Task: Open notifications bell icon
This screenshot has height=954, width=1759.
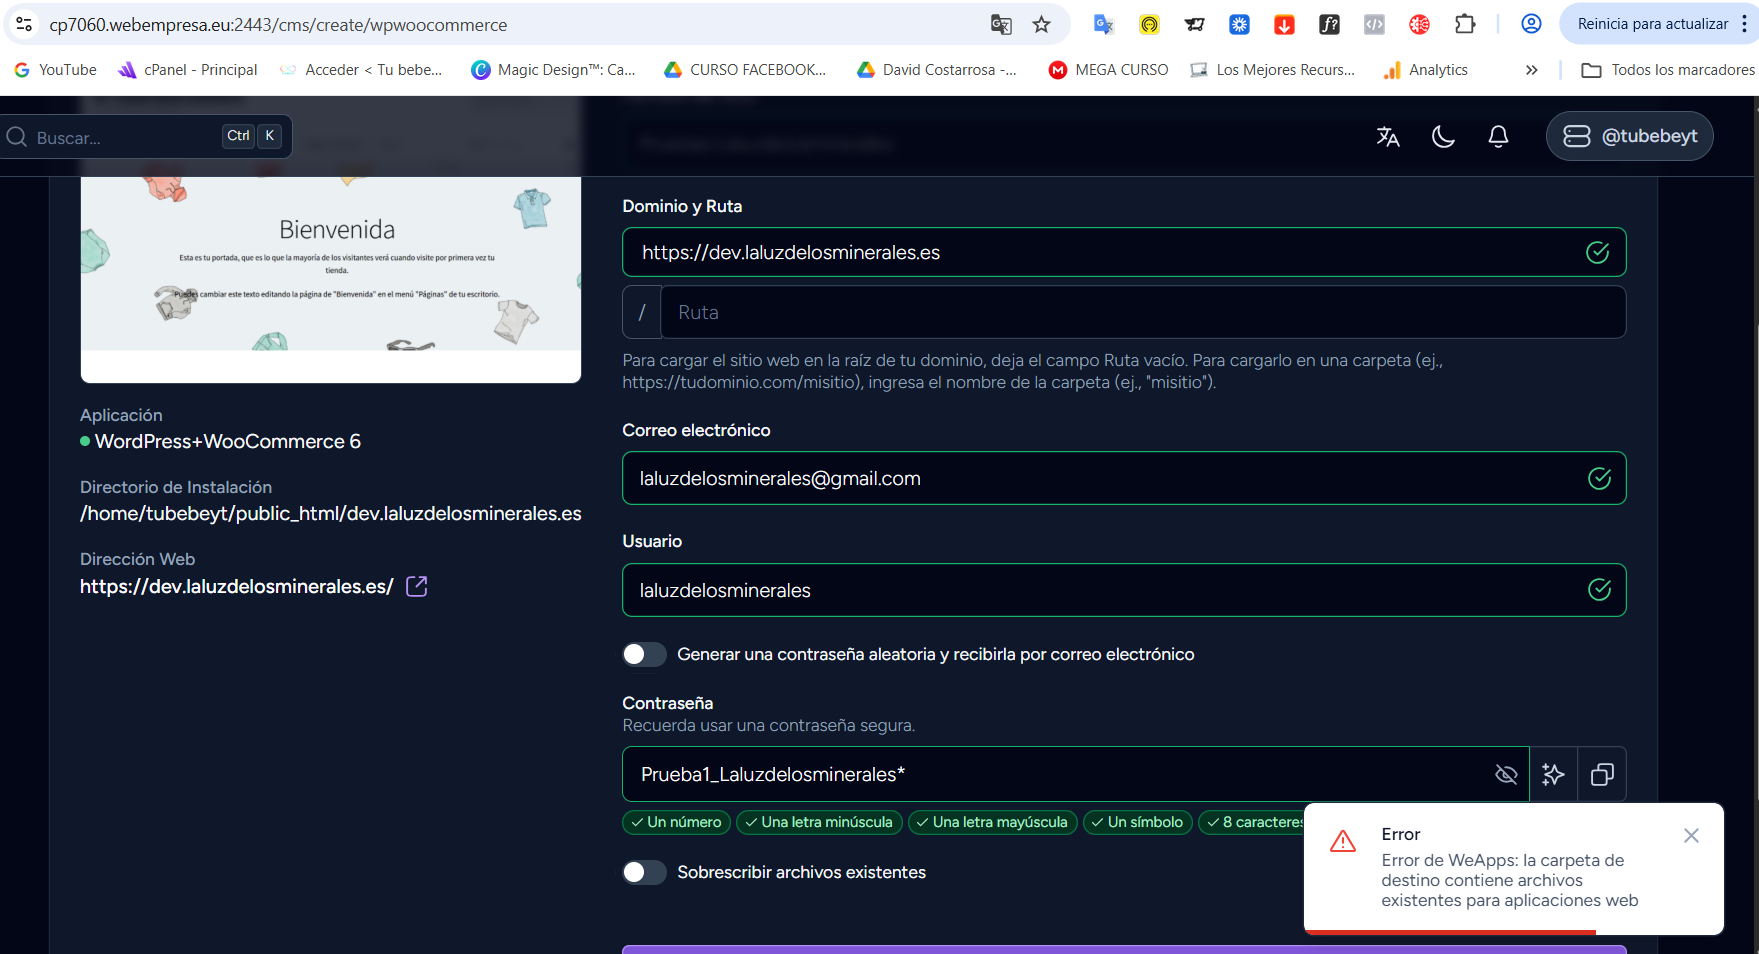Action: [1498, 137]
